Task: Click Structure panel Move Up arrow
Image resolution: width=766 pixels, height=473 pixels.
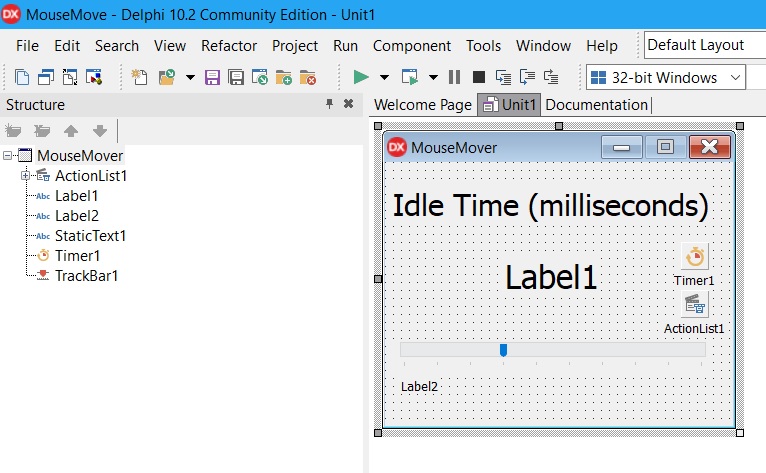Action: coord(71,130)
